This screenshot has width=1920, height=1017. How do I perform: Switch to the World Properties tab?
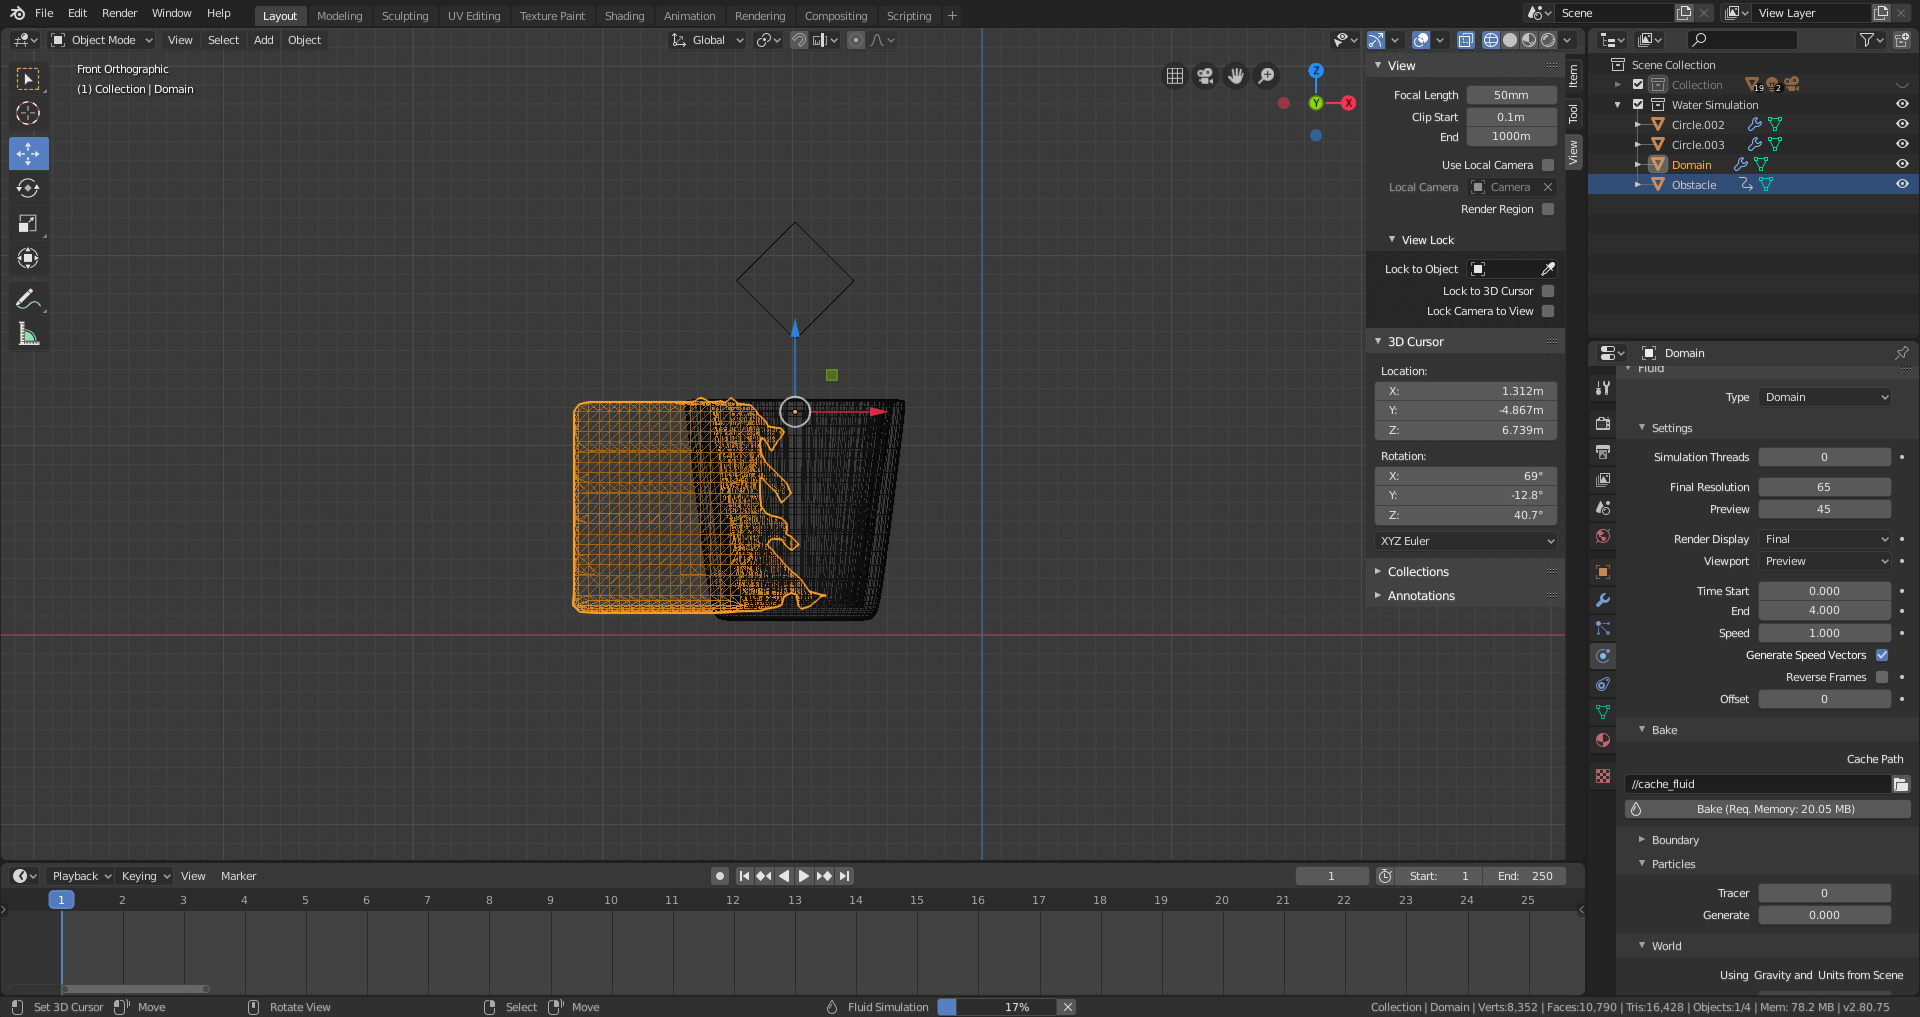[x=1603, y=537]
